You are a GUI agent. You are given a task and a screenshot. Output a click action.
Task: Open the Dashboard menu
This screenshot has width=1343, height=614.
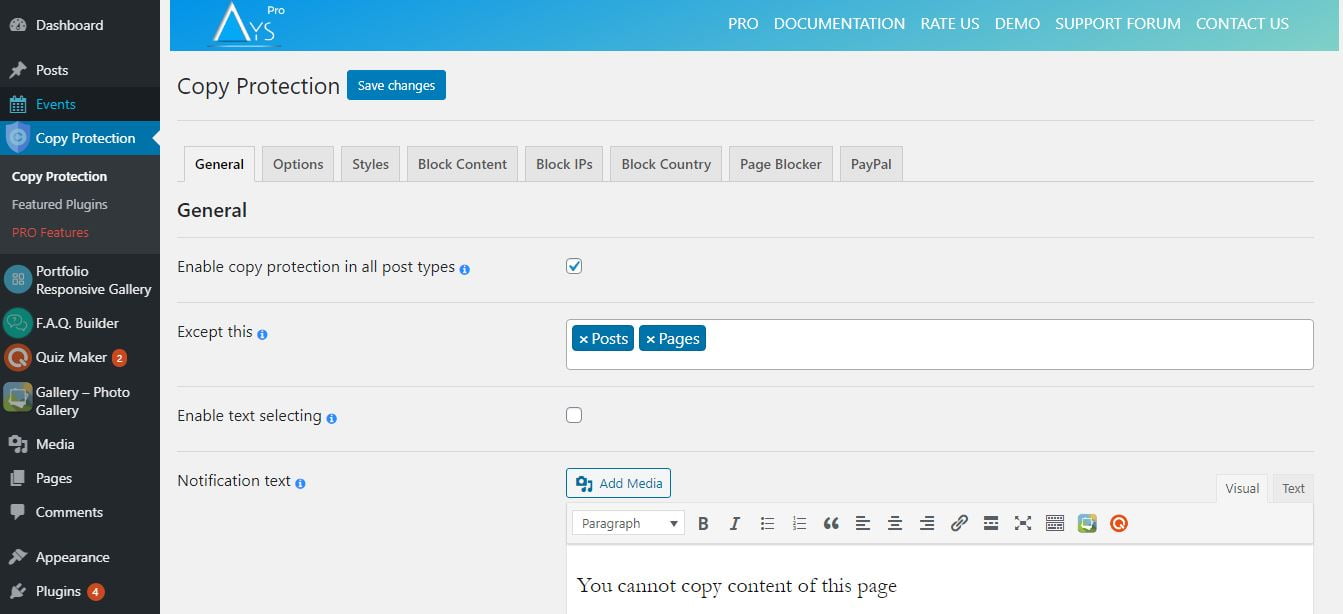(x=80, y=25)
